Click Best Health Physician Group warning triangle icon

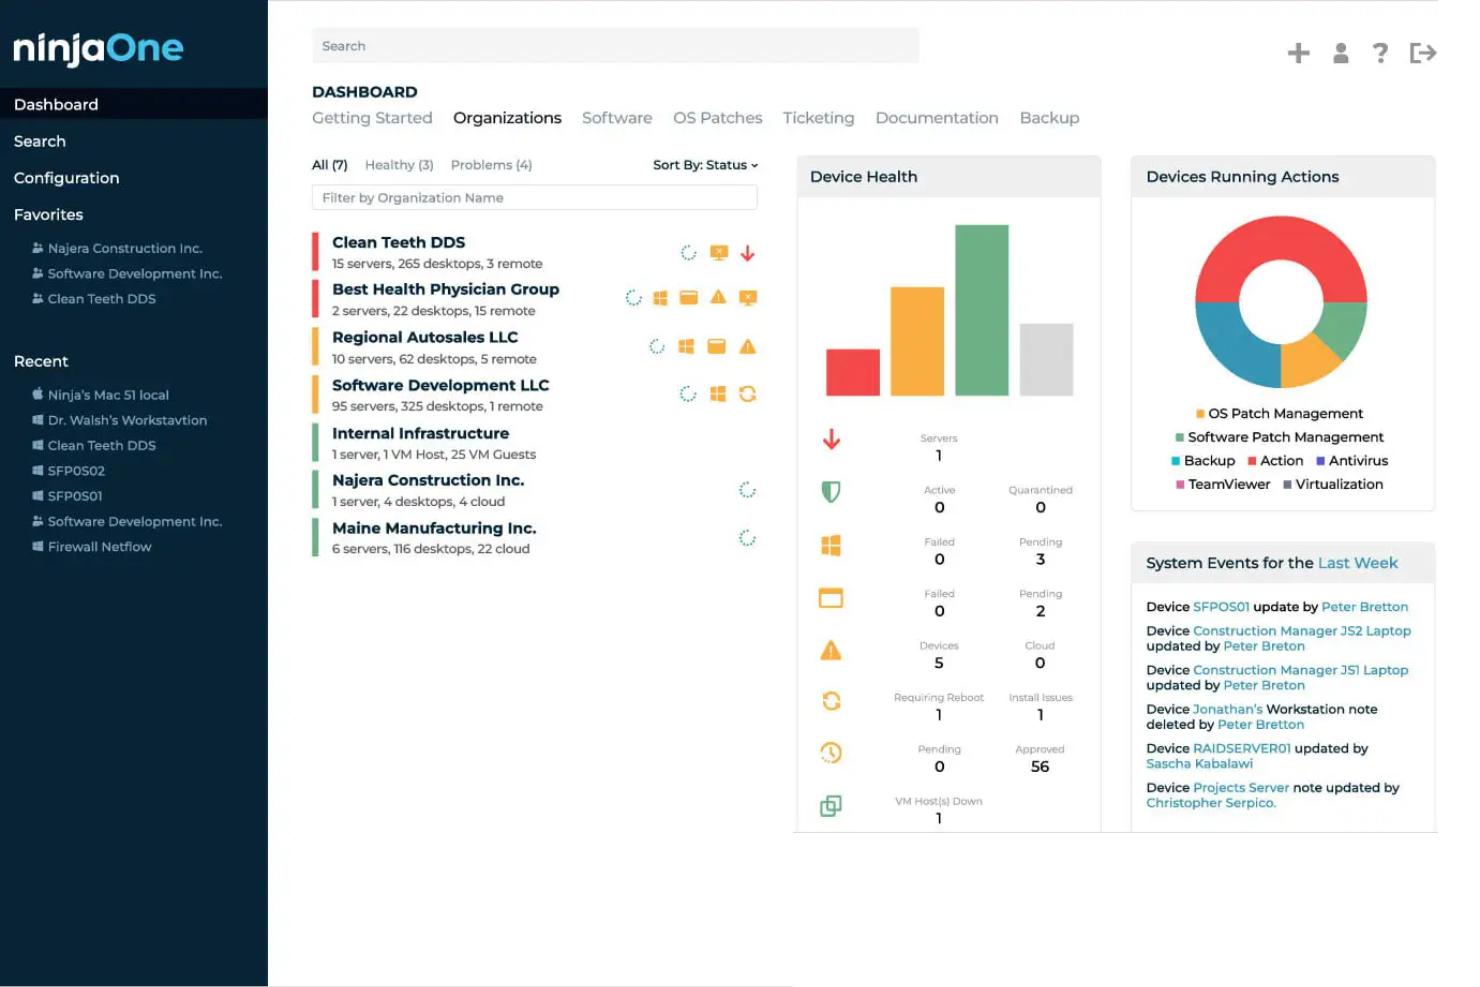[x=718, y=297]
